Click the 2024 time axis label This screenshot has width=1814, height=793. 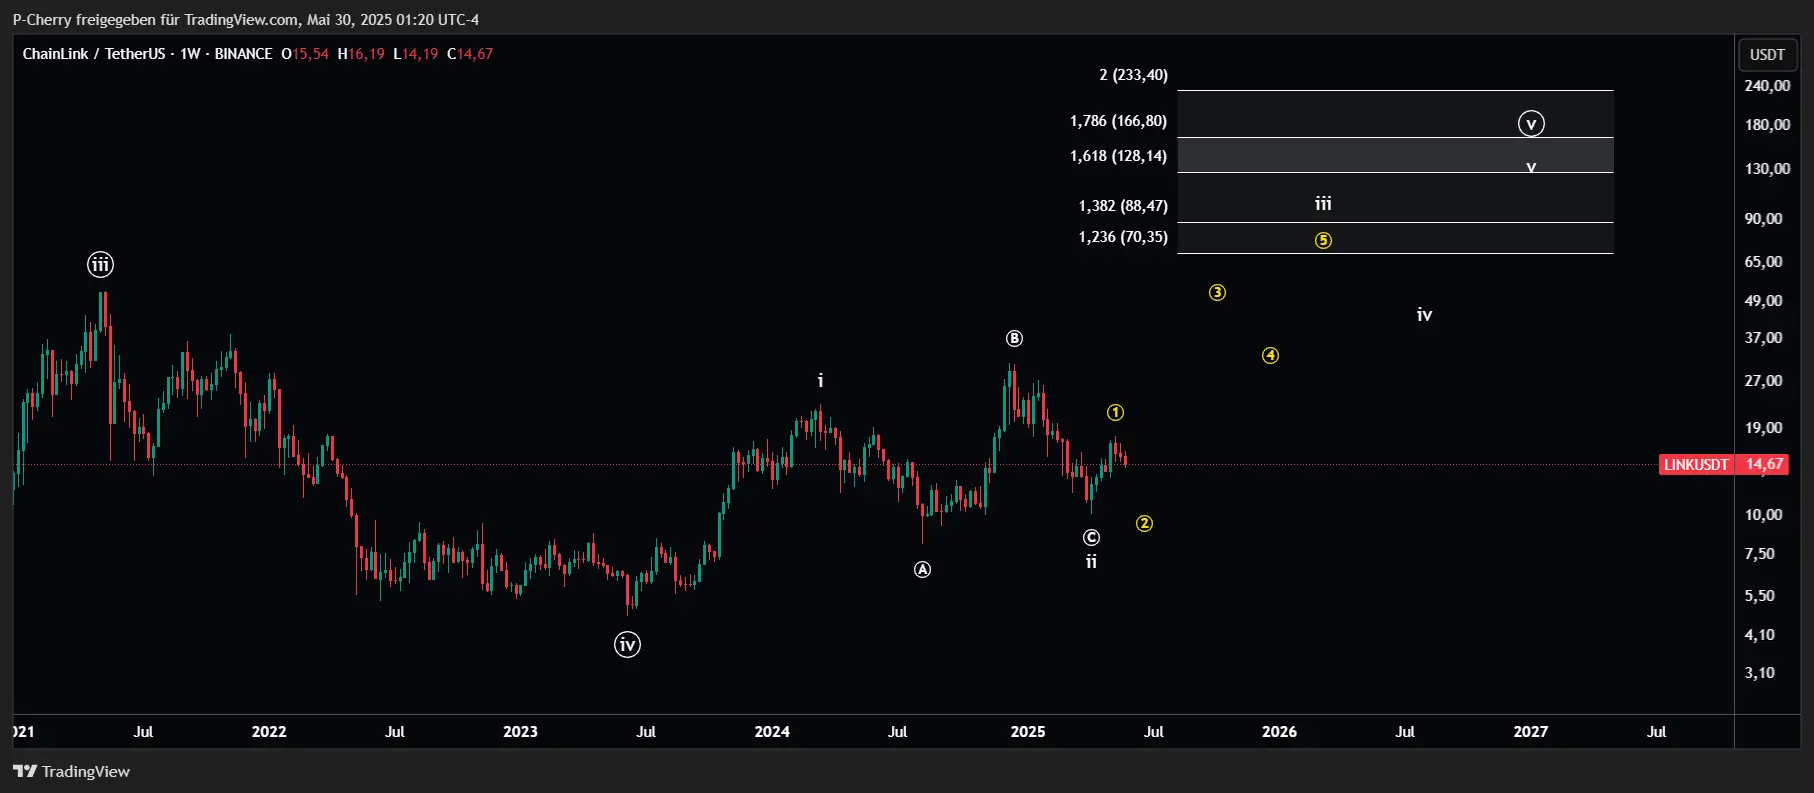click(x=772, y=732)
